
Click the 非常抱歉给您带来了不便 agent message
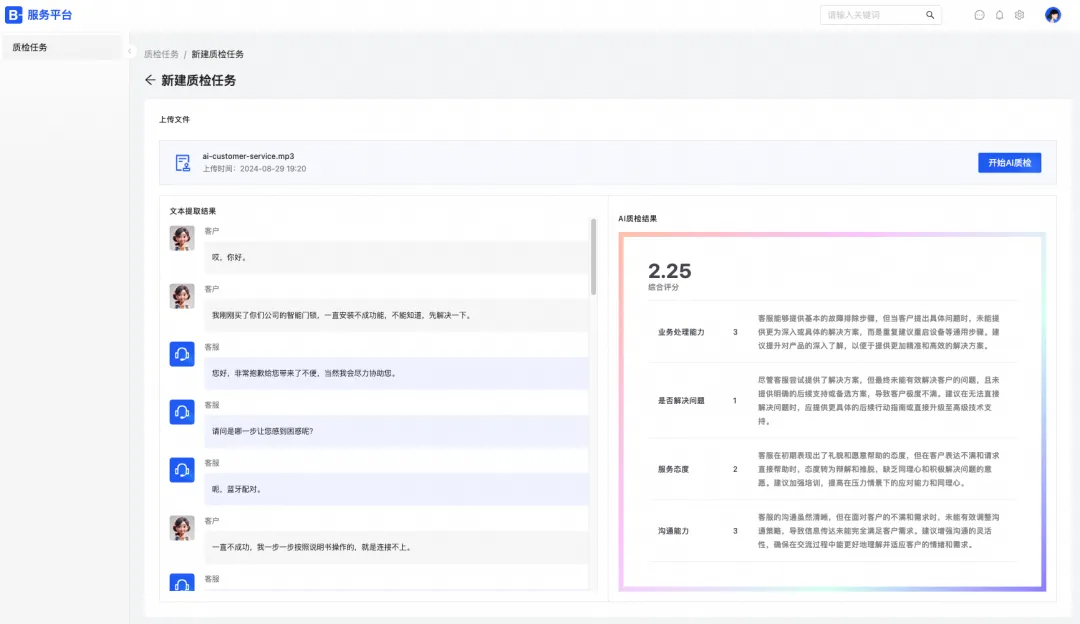tap(396, 373)
